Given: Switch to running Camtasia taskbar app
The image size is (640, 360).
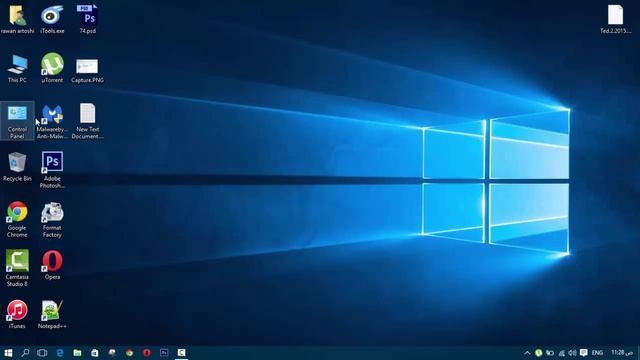Looking at the screenshot, I should point(181,353).
